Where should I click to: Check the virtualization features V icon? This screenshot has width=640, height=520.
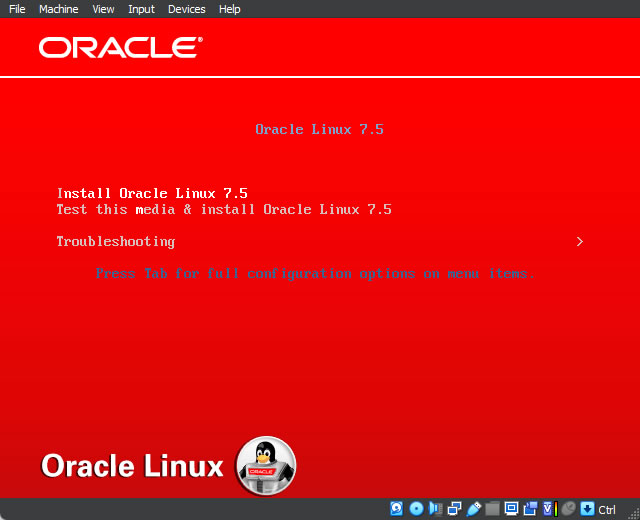coord(550,509)
